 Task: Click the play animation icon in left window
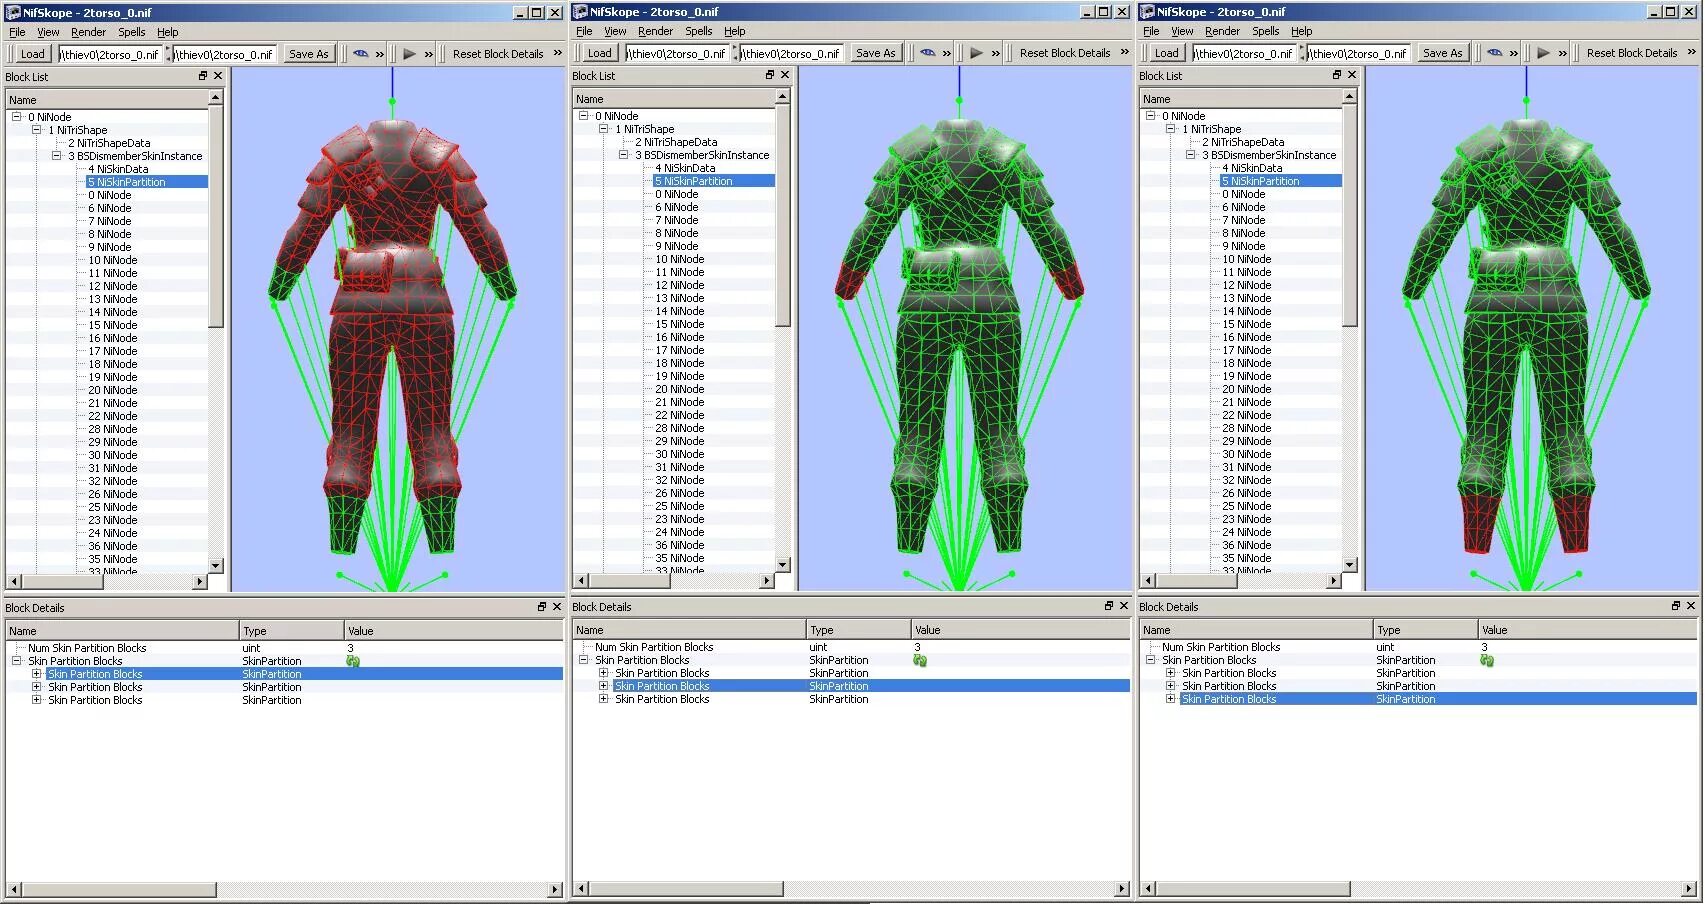[x=409, y=54]
